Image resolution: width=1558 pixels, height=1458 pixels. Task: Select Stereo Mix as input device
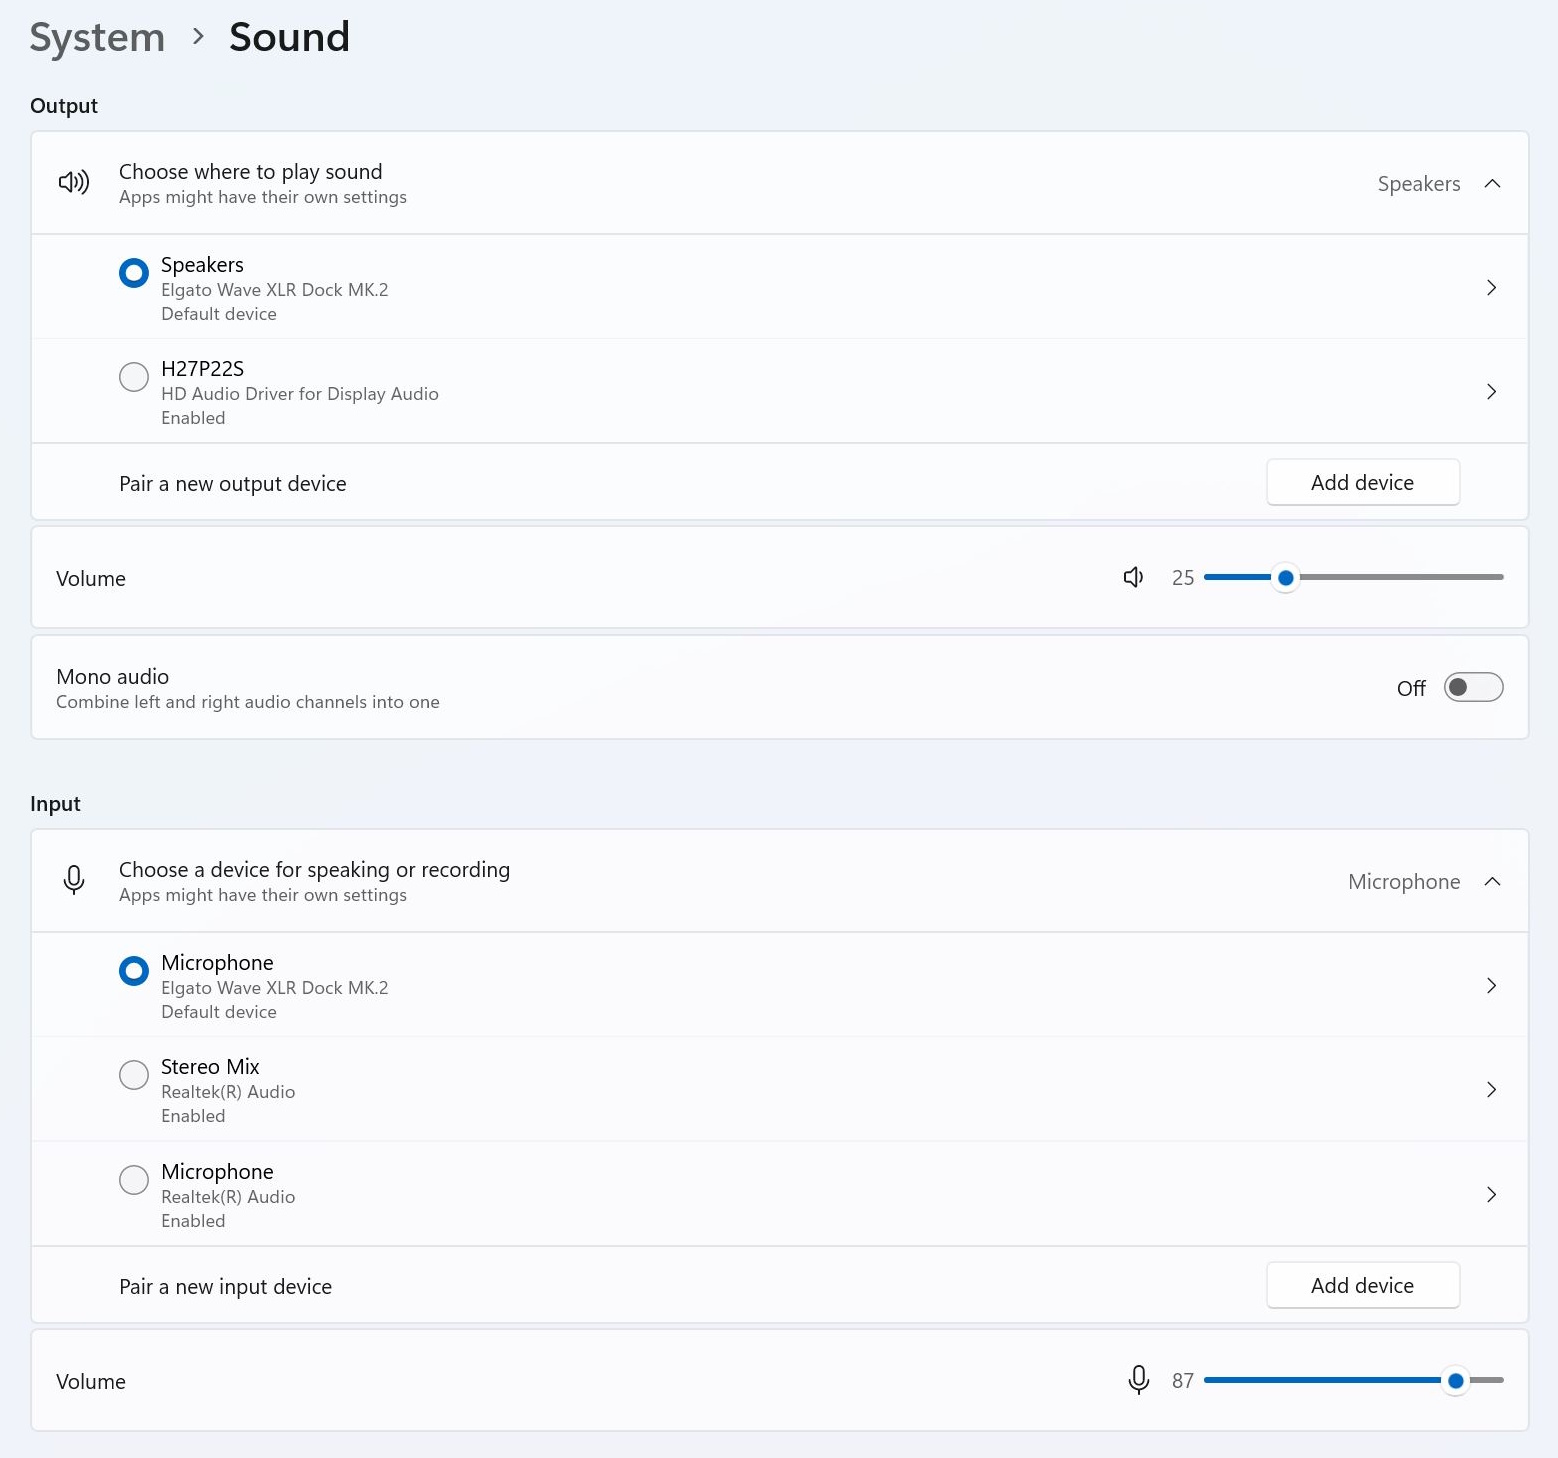134,1075
